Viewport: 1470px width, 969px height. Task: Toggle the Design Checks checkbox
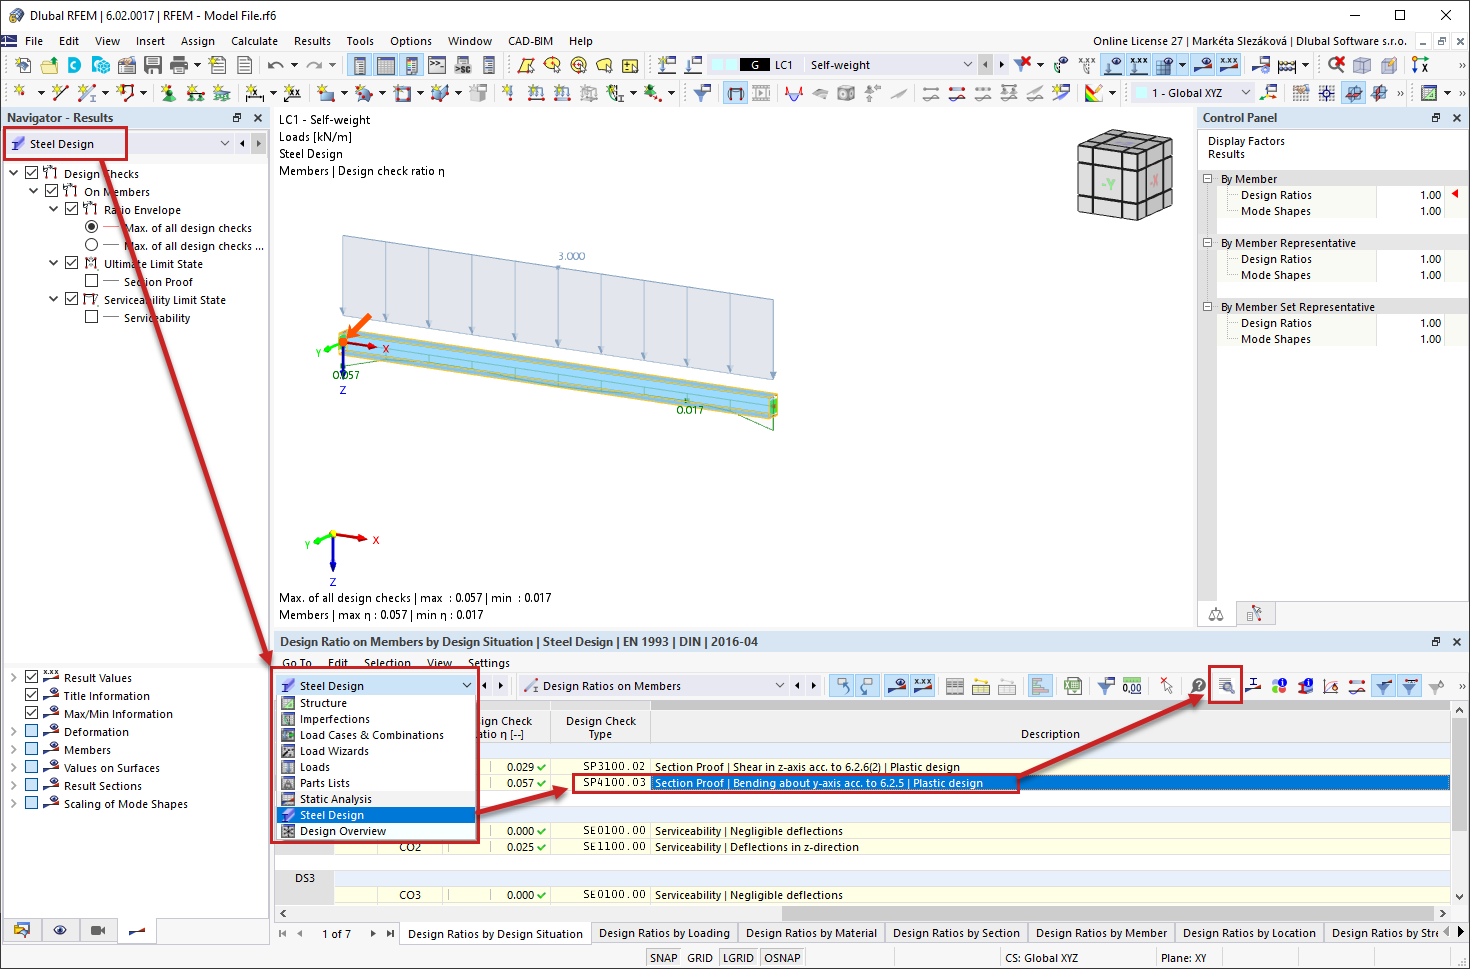coord(32,173)
